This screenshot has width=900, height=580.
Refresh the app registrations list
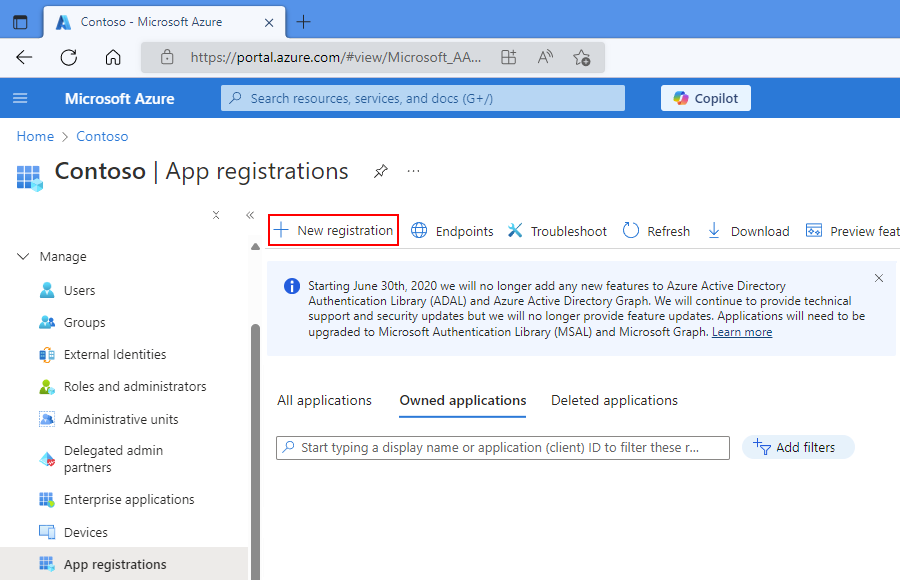(x=656, y=230)
